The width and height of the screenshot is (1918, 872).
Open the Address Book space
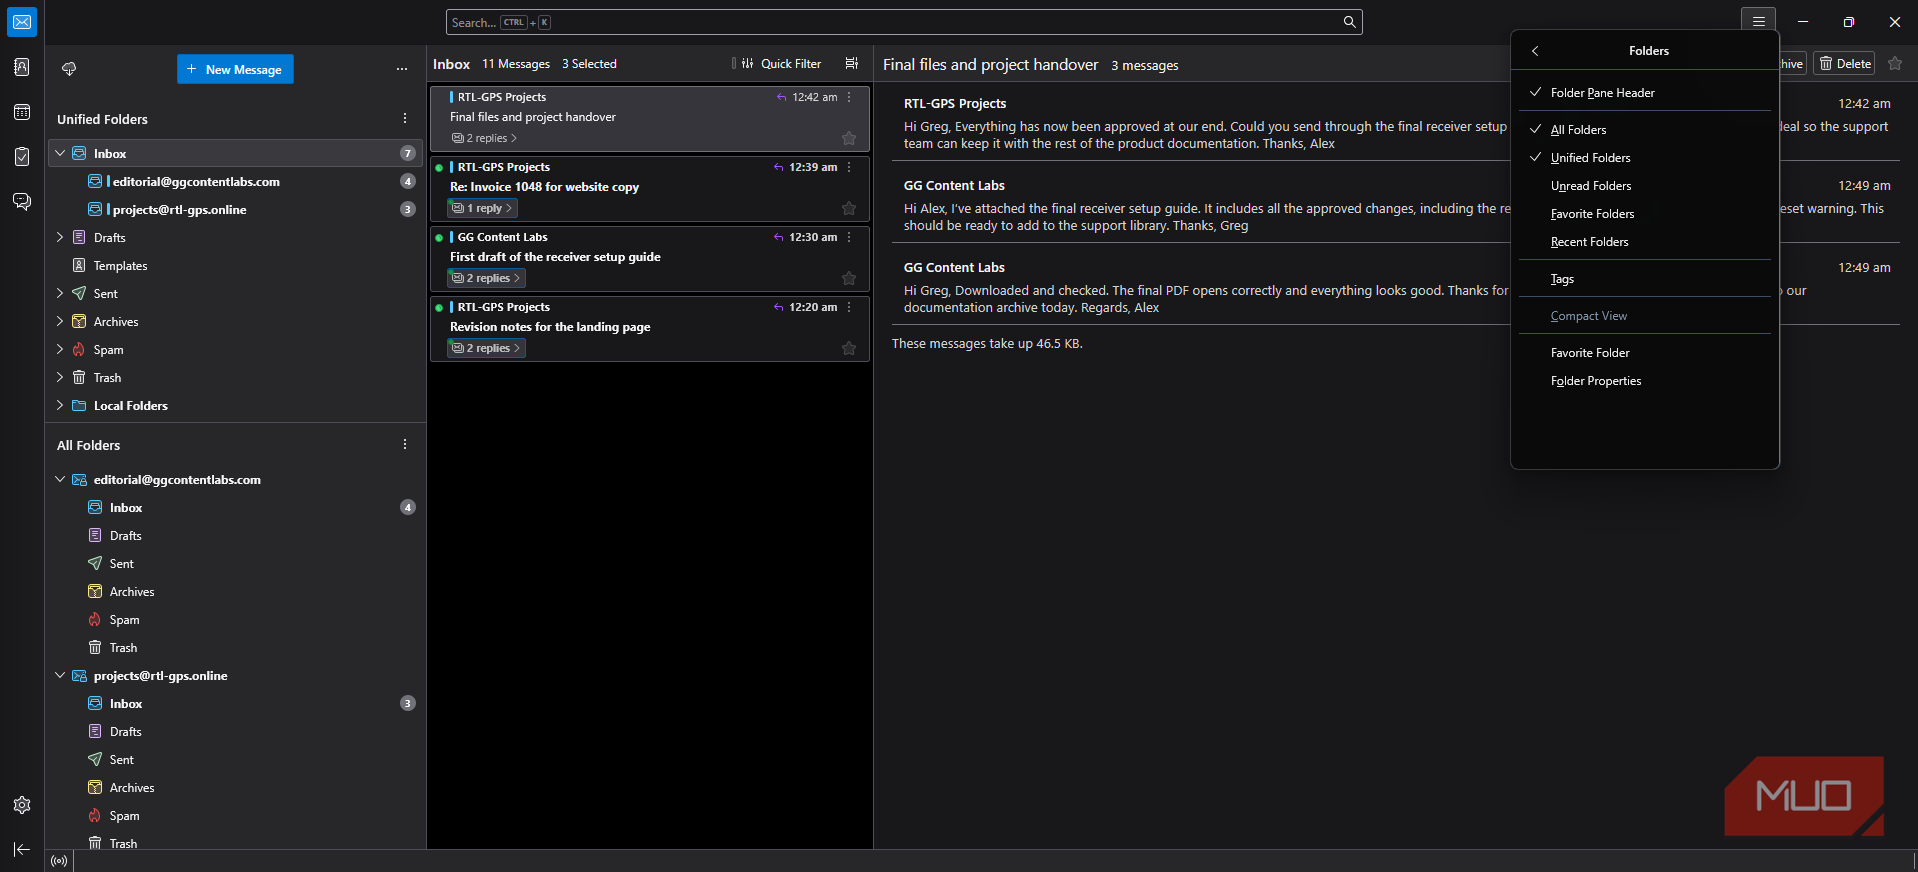(x=22, y=67)
